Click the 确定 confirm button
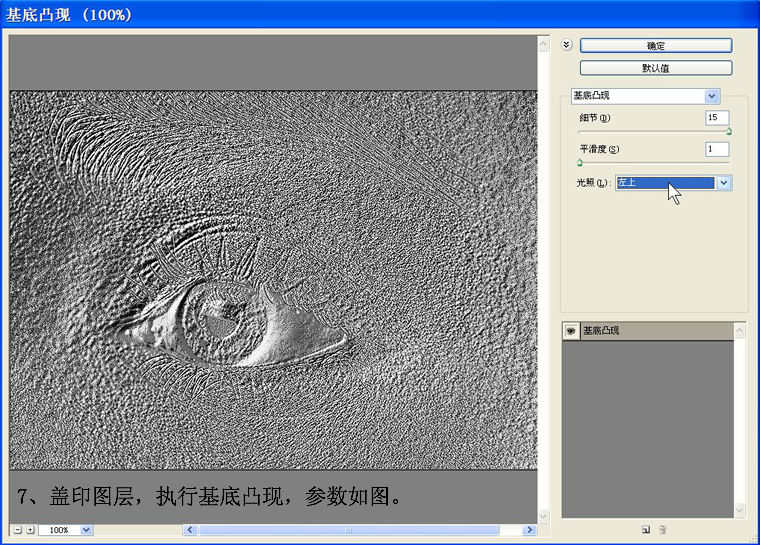 pos(656,46)
